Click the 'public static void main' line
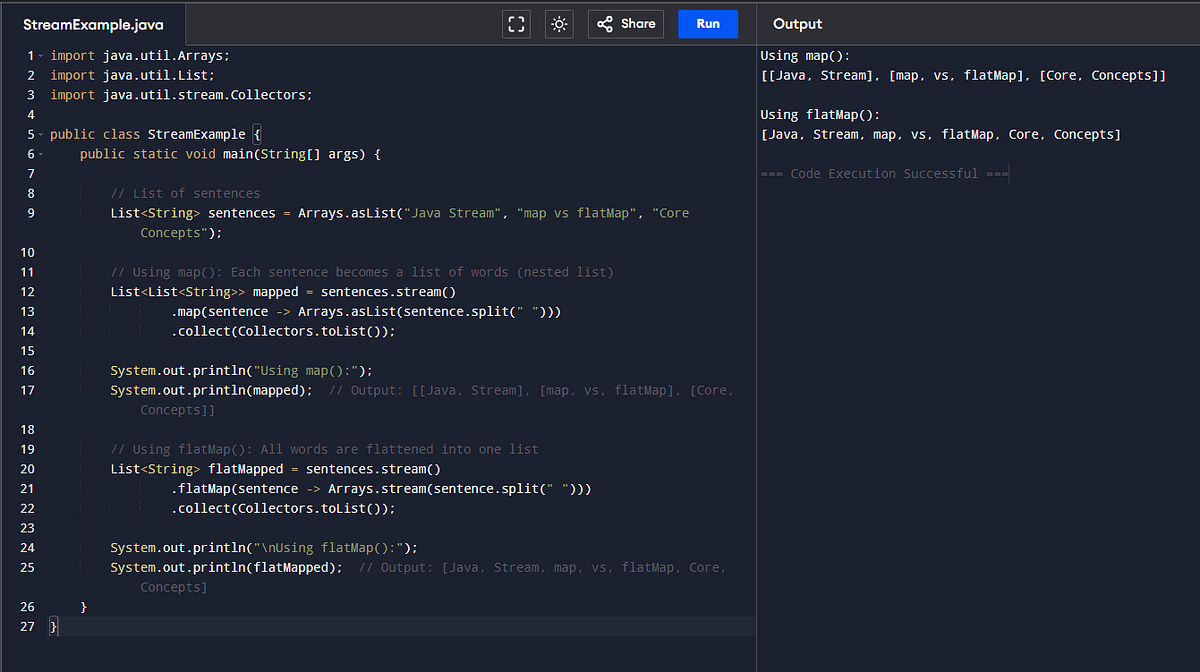 (x=230, y=154)
